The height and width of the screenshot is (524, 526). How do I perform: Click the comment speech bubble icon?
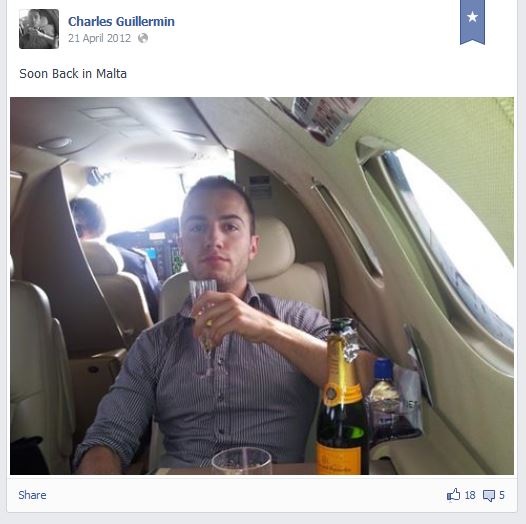coord(489,495)
